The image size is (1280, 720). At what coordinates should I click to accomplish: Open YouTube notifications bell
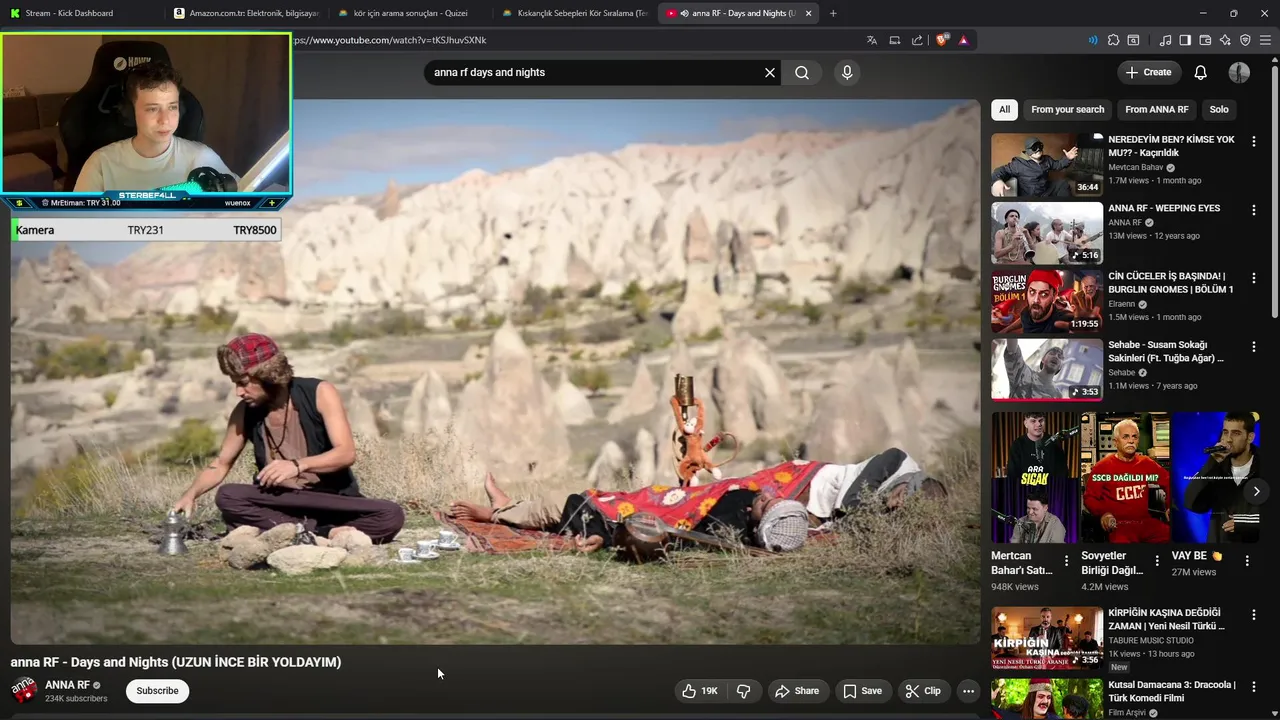(1201, 72)
